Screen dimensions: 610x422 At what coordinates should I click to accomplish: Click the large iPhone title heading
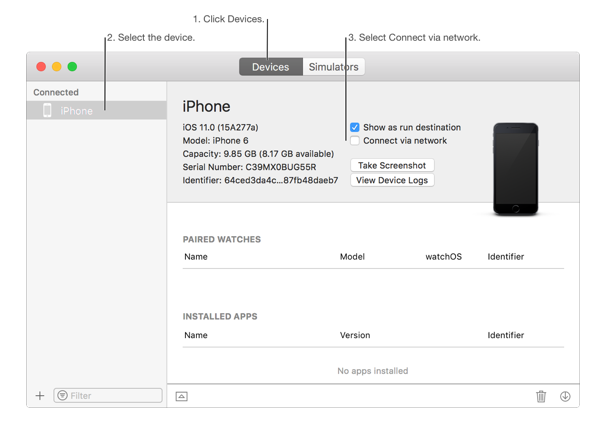(206, 107)
